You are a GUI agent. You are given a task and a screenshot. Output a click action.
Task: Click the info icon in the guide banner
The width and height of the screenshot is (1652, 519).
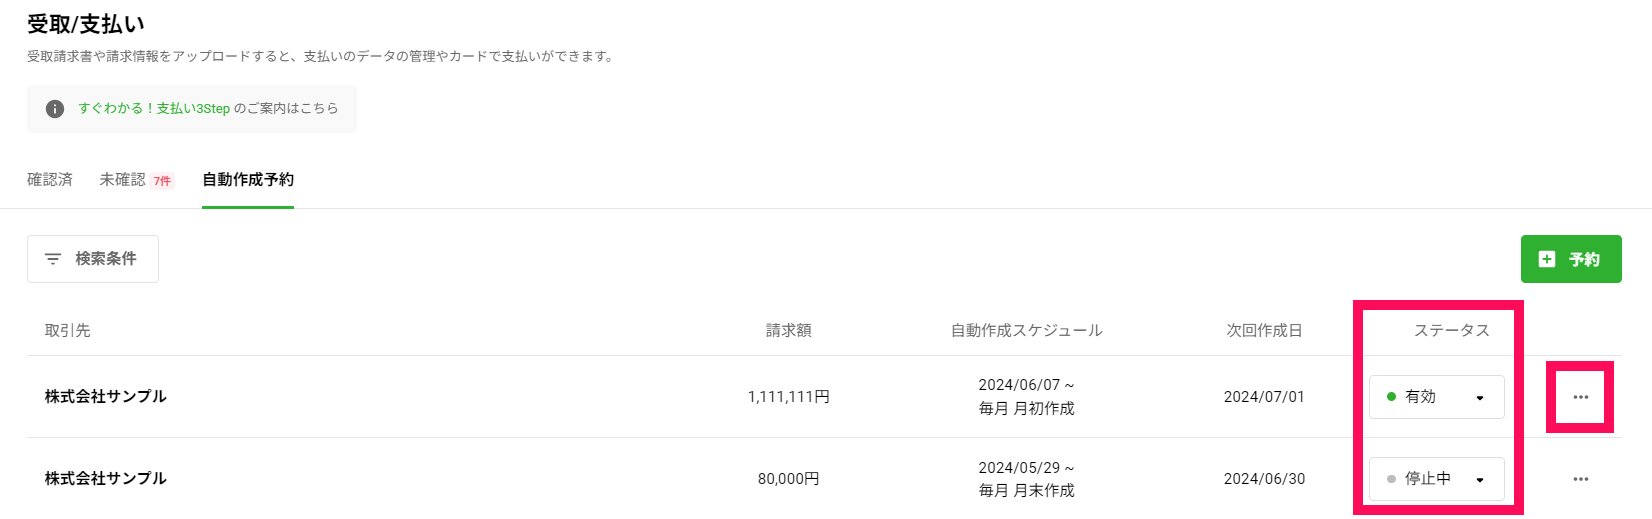click(55, 109)
